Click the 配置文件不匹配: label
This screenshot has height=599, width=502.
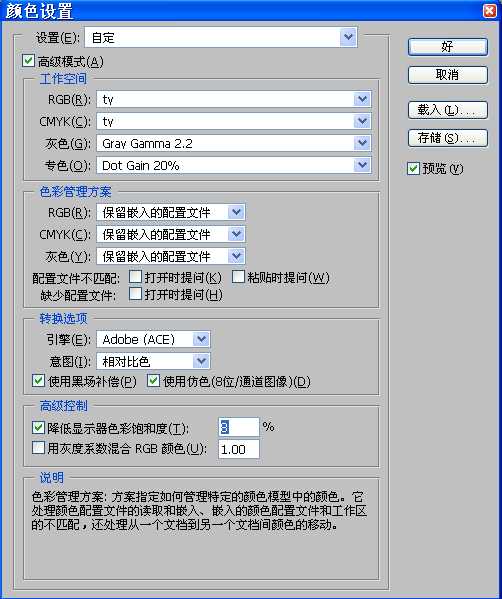(76, 278)
